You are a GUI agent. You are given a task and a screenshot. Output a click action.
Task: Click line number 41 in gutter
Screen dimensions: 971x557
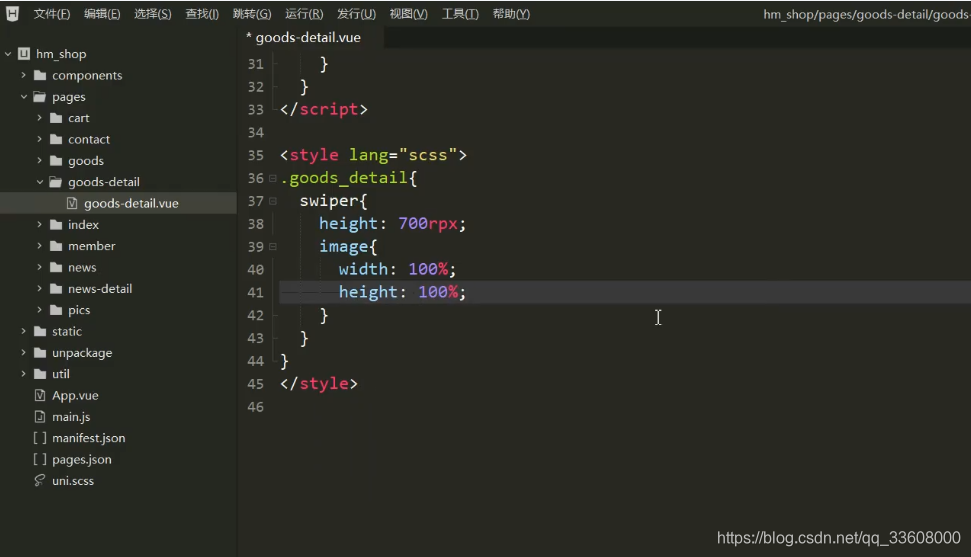click(x=255, y=292)
